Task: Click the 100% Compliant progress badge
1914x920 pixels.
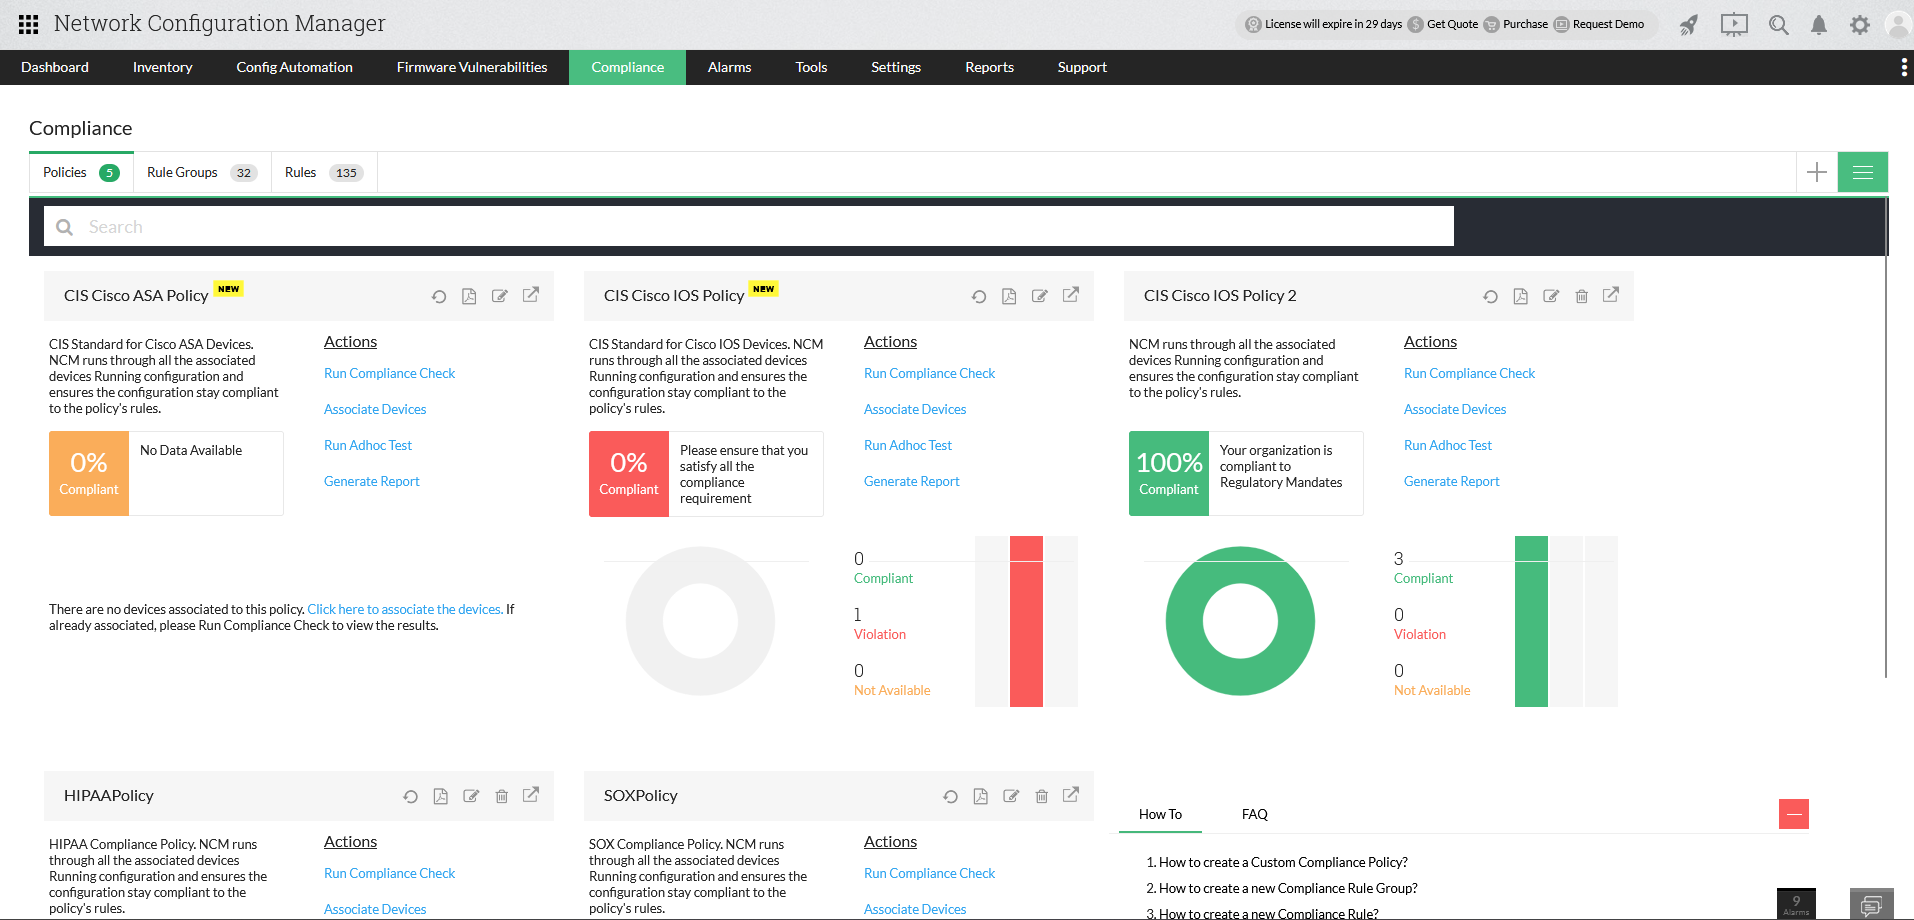Action: (1168, 473)
